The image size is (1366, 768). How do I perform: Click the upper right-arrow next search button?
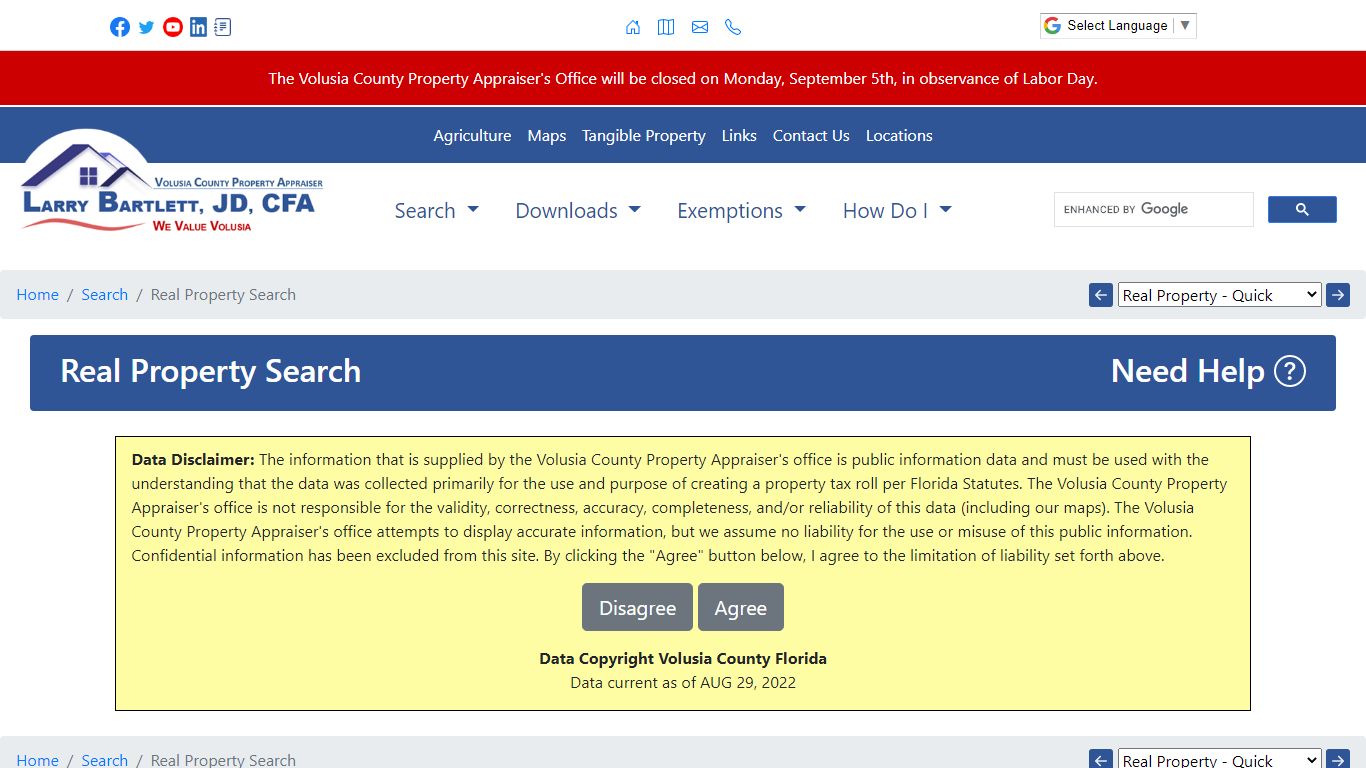1338,295
